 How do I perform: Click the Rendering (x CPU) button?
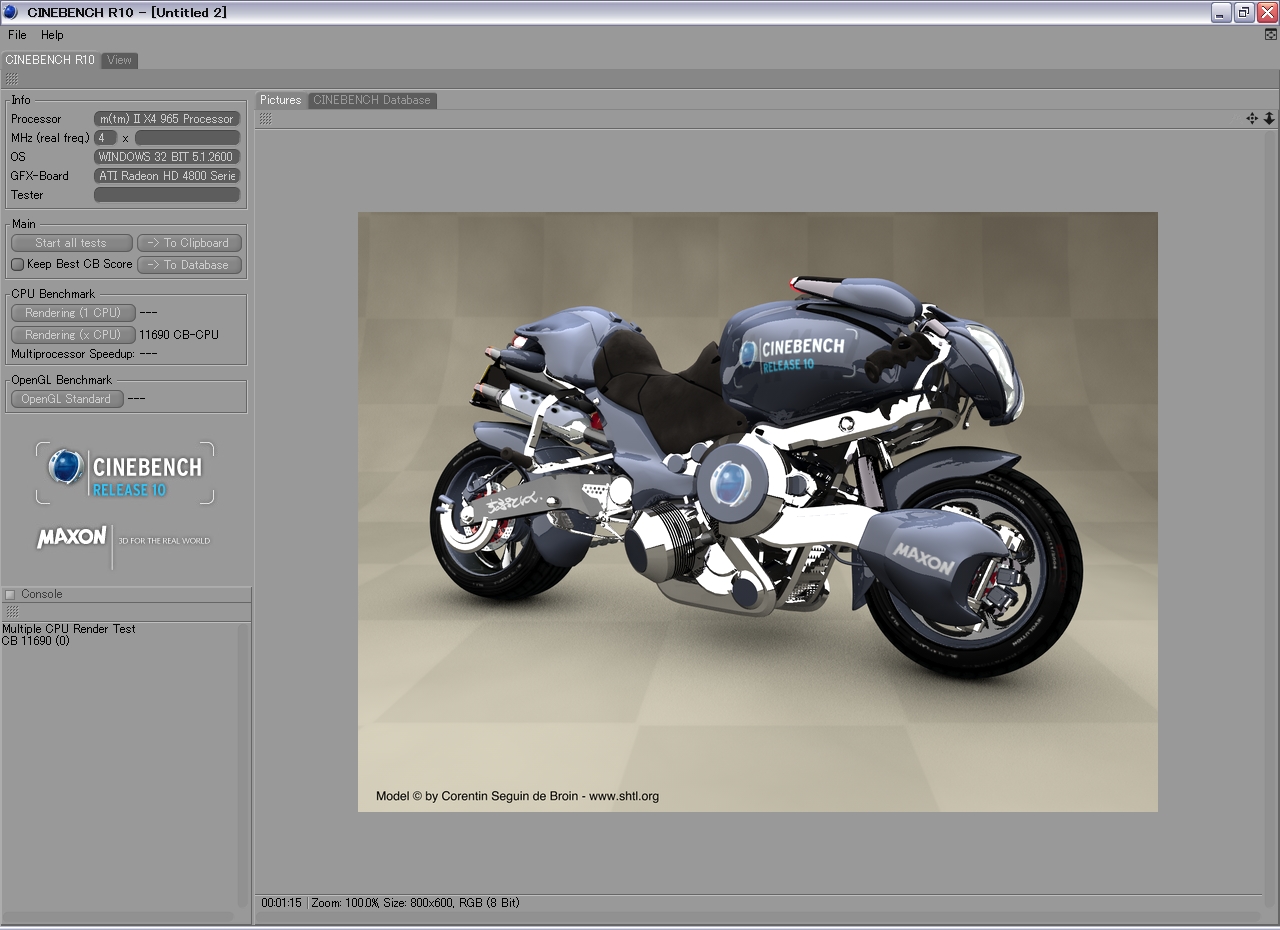click(x=73, y=335)
